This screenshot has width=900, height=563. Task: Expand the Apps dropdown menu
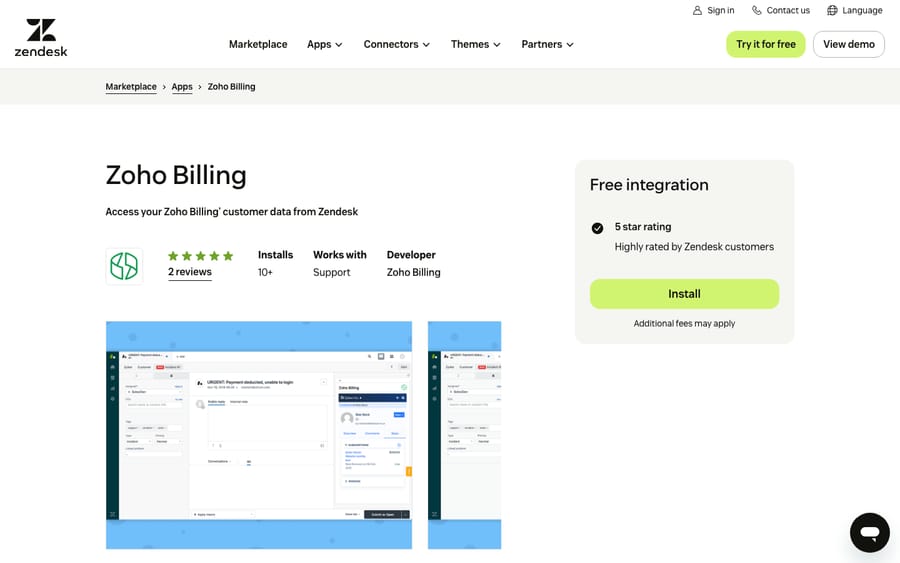point(324,44)
